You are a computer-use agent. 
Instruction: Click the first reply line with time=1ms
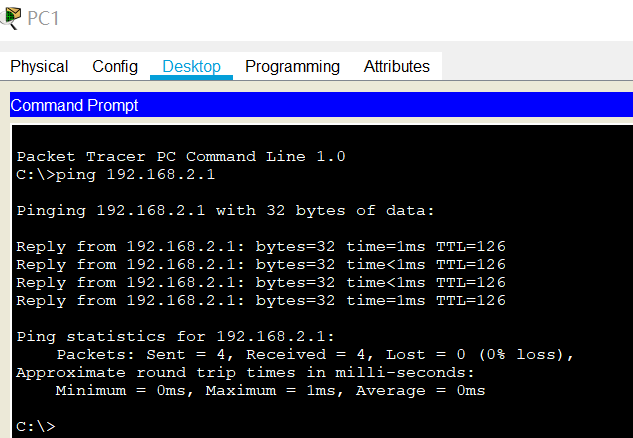click(261, 246)
